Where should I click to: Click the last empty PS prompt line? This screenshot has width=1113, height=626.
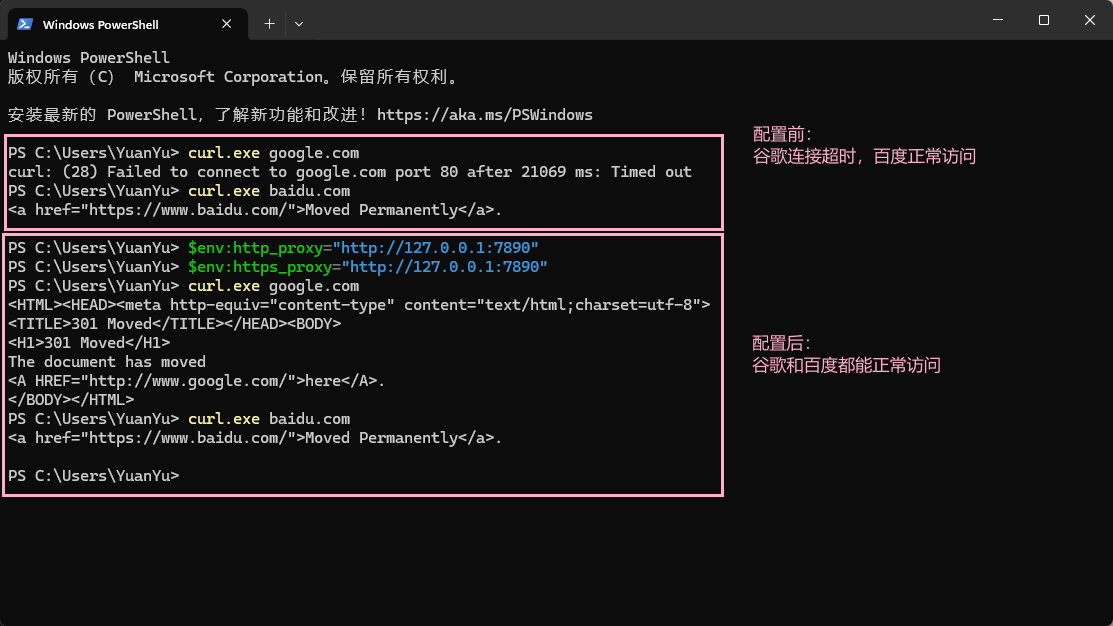click(x=94, y=476)
